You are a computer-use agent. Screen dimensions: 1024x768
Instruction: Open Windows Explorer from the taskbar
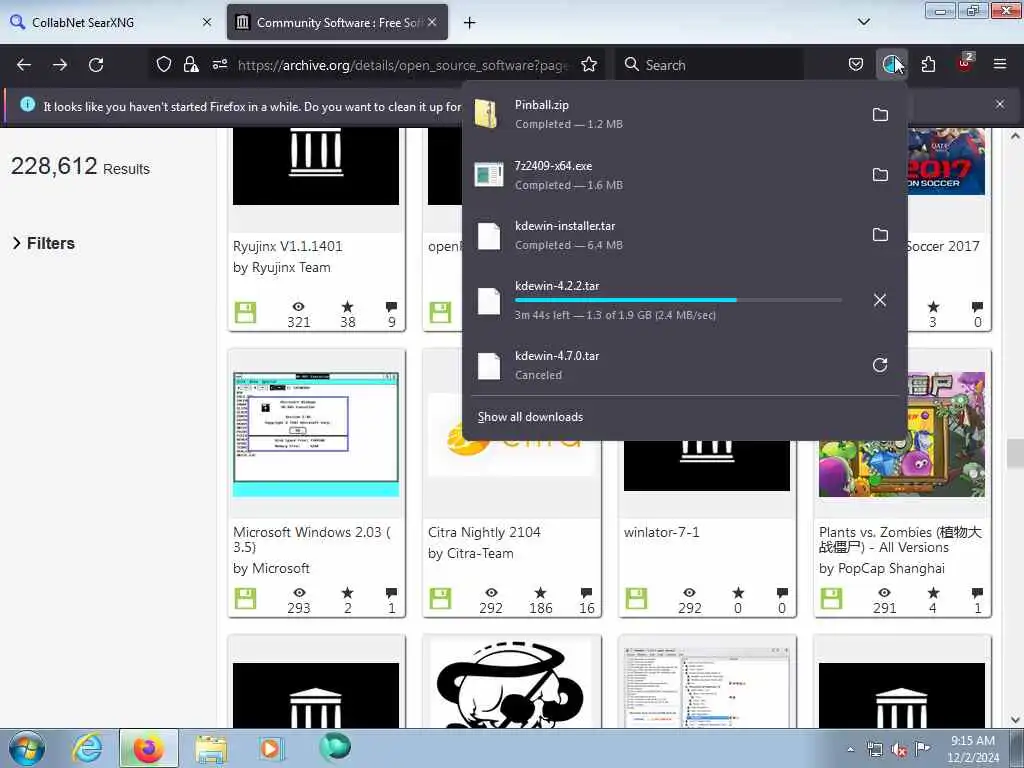pos(210,748)
